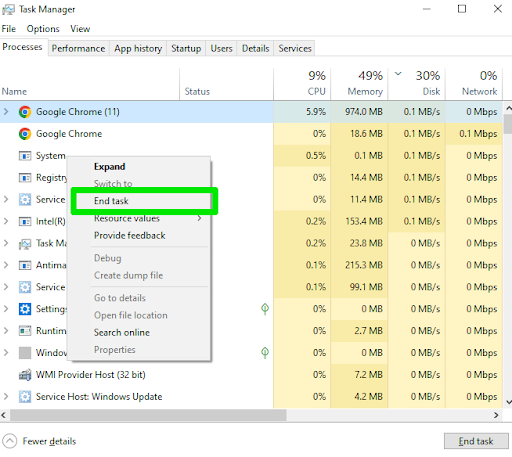Click the Runtime Broker process icon

[x=25, y=331]
